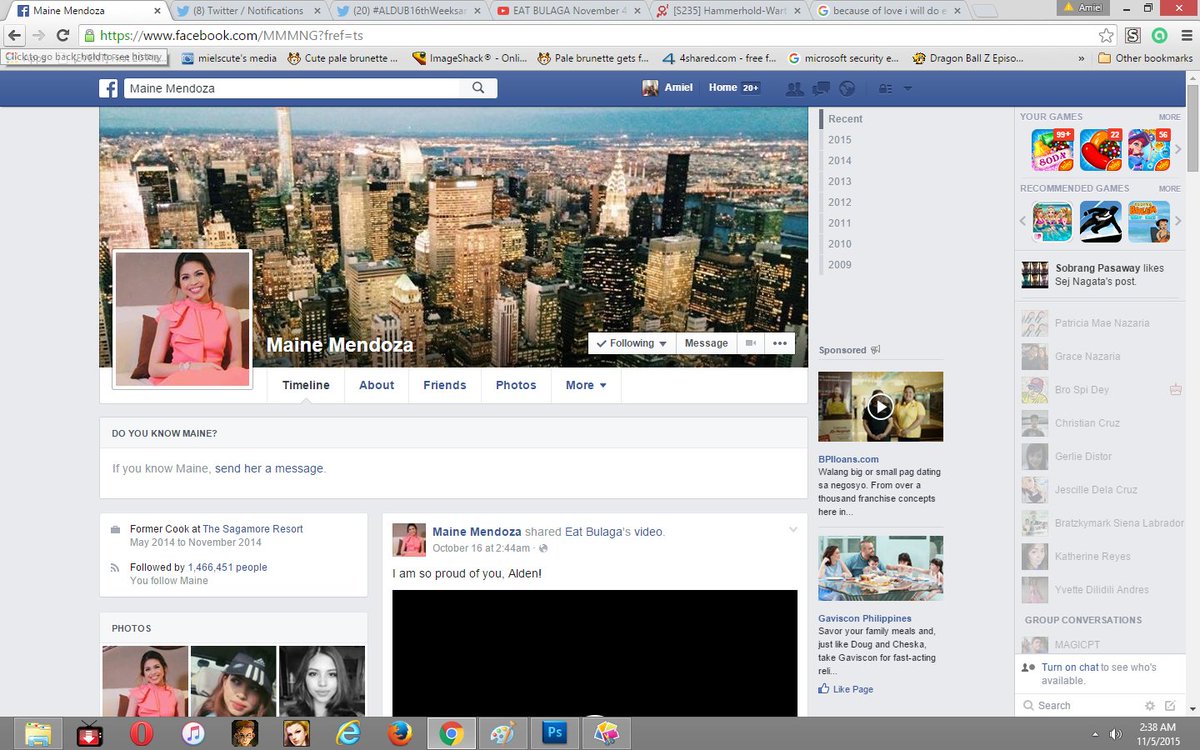Switch to the Friends tab
Screen dimensions: 1200x750
coord(445,385)
